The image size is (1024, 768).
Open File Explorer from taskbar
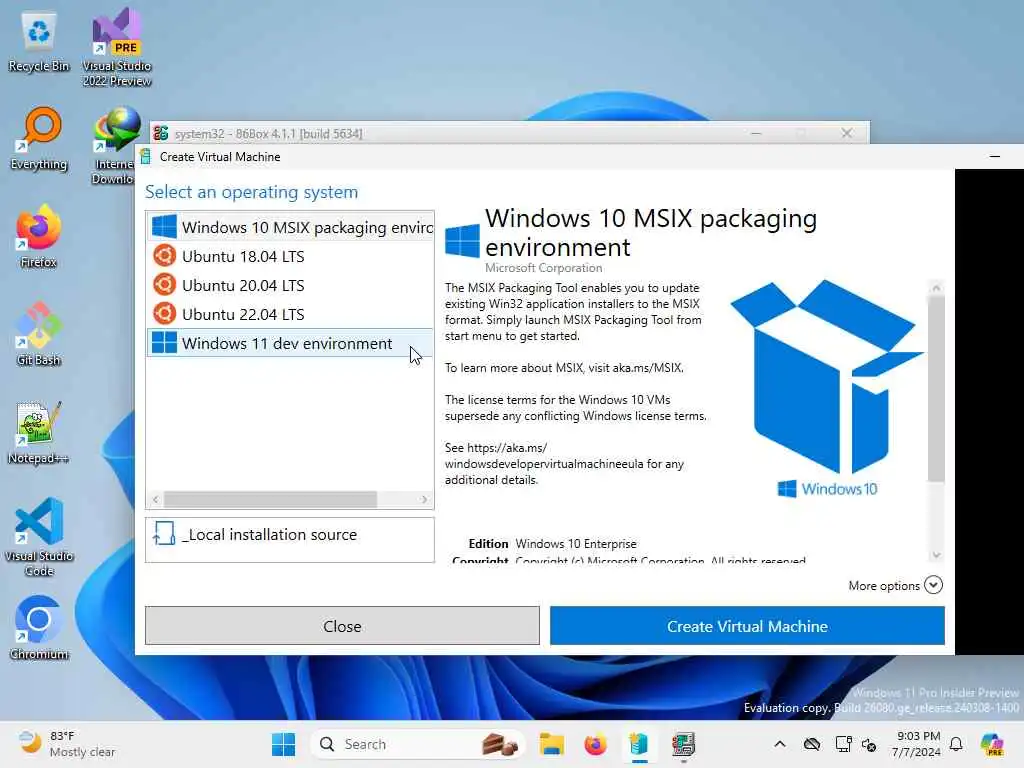tap(551, 744)
